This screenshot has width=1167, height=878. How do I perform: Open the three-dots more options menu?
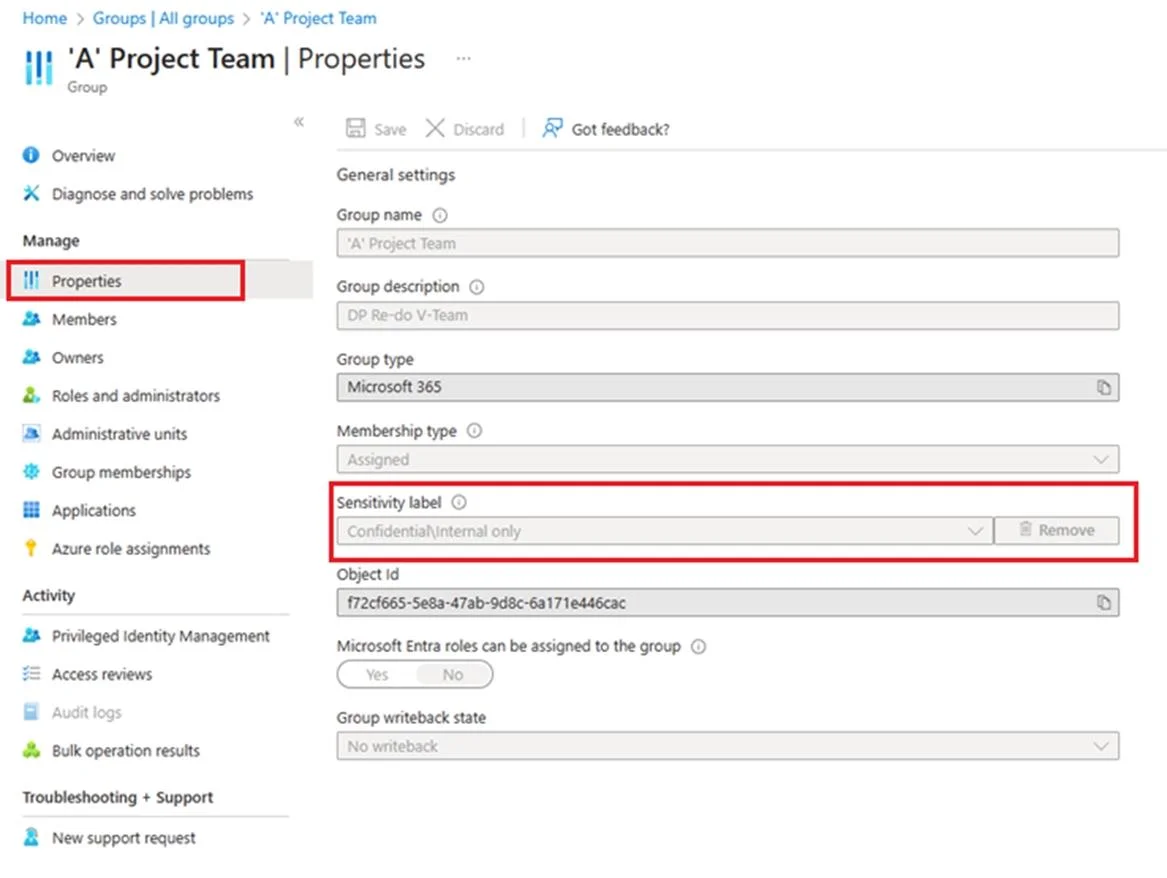click(463, 58)
